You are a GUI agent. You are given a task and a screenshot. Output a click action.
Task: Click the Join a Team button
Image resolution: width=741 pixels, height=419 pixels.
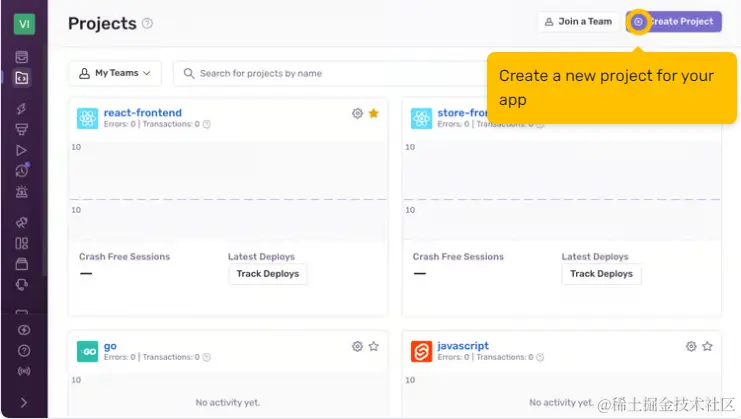[x=578, y=22]
